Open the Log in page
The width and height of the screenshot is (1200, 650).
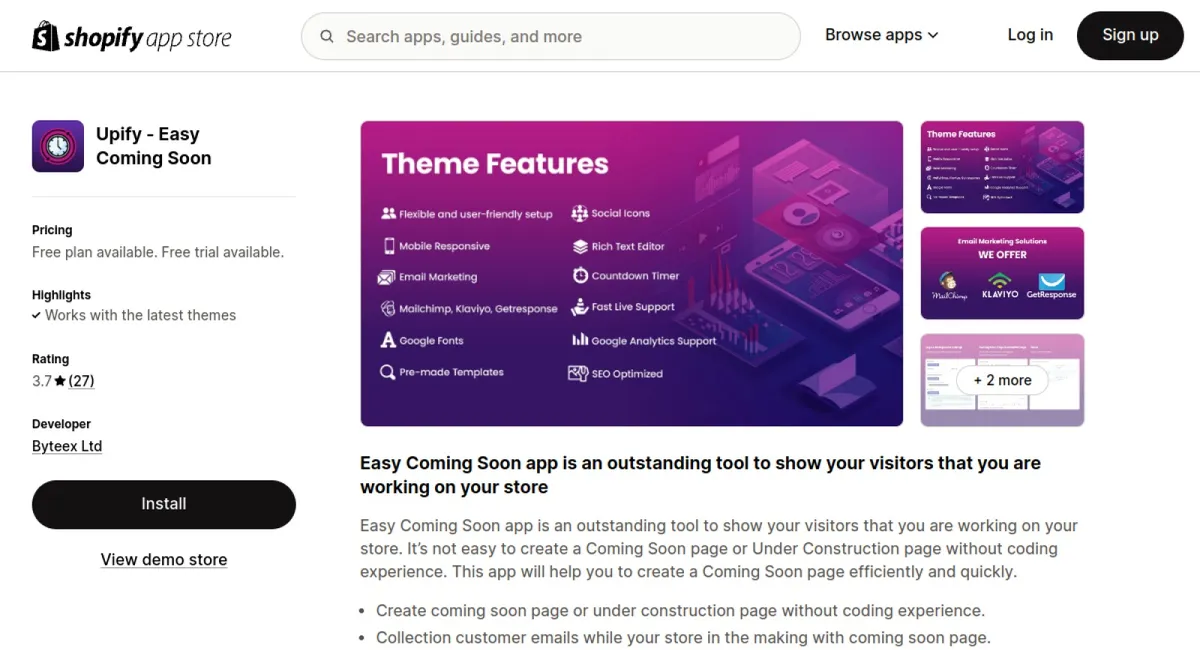[1030, 35]
